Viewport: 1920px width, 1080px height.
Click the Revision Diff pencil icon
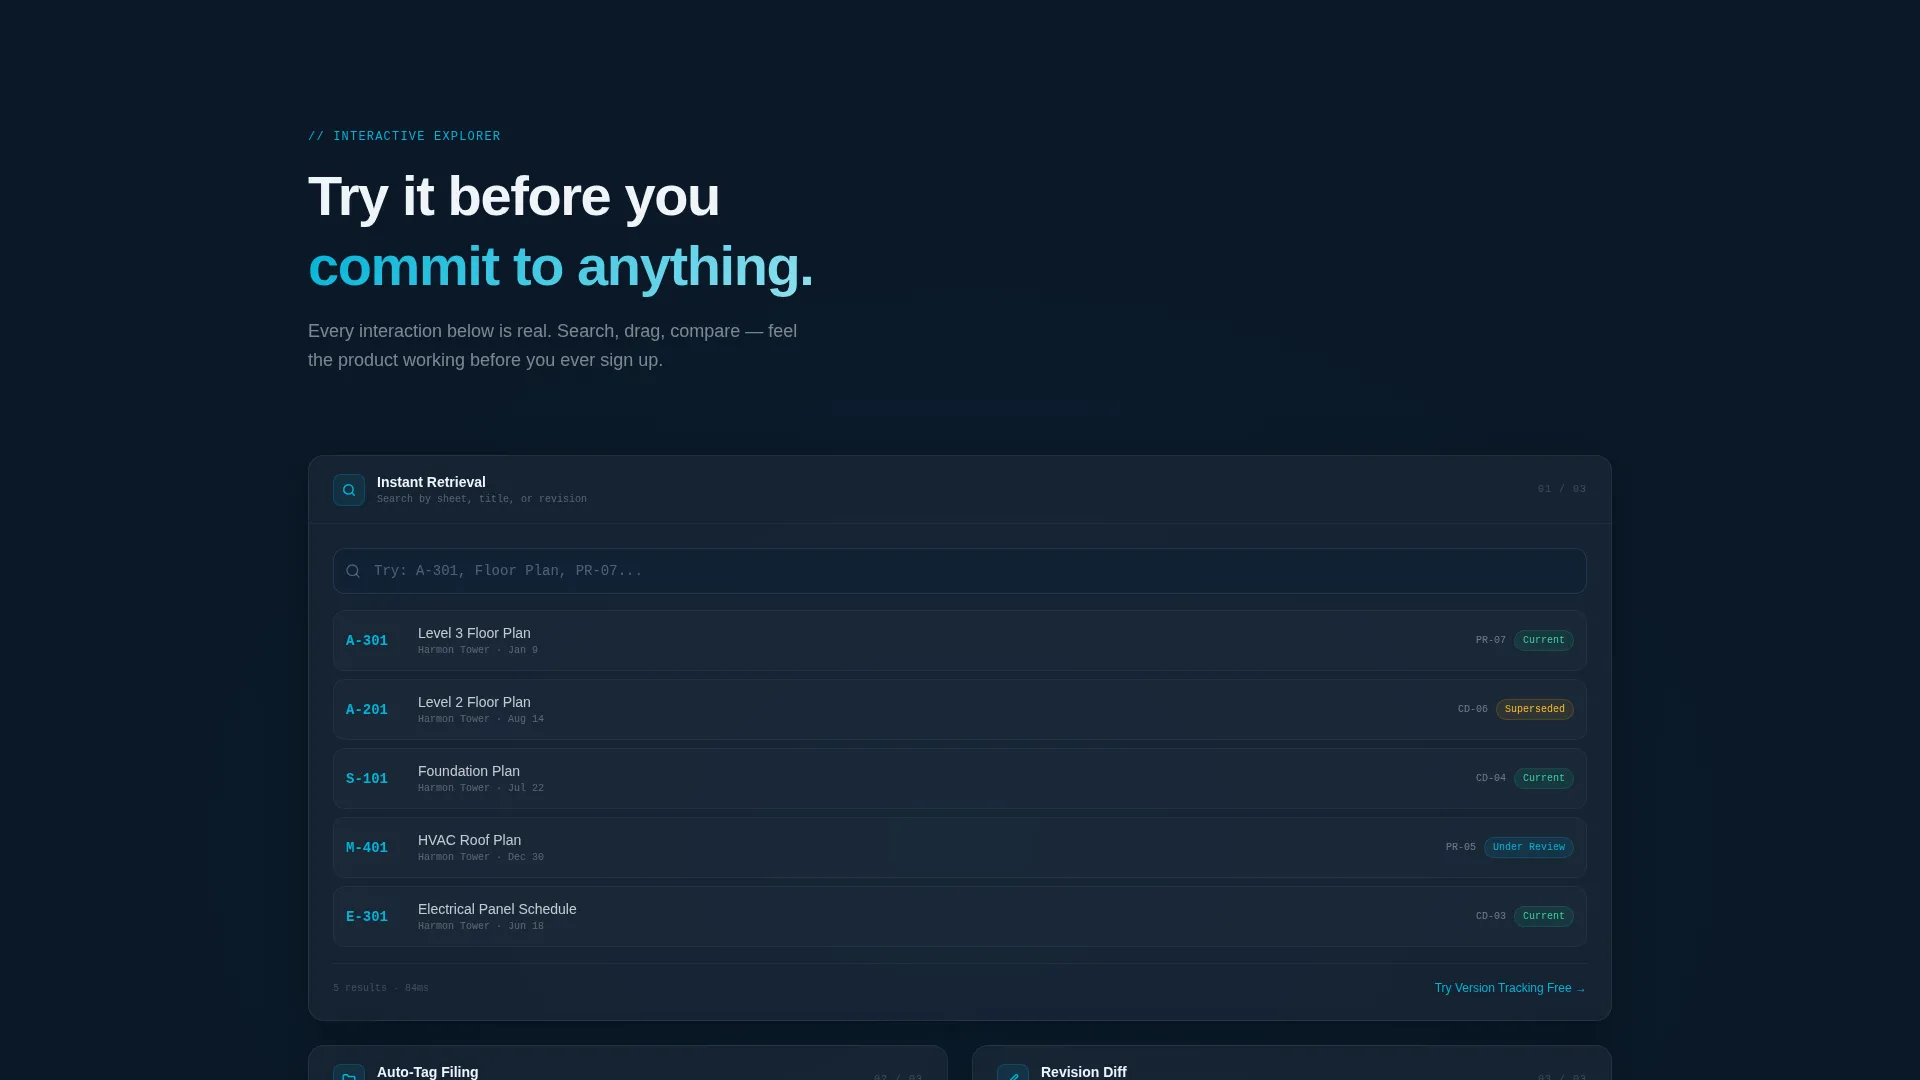1013,1072
